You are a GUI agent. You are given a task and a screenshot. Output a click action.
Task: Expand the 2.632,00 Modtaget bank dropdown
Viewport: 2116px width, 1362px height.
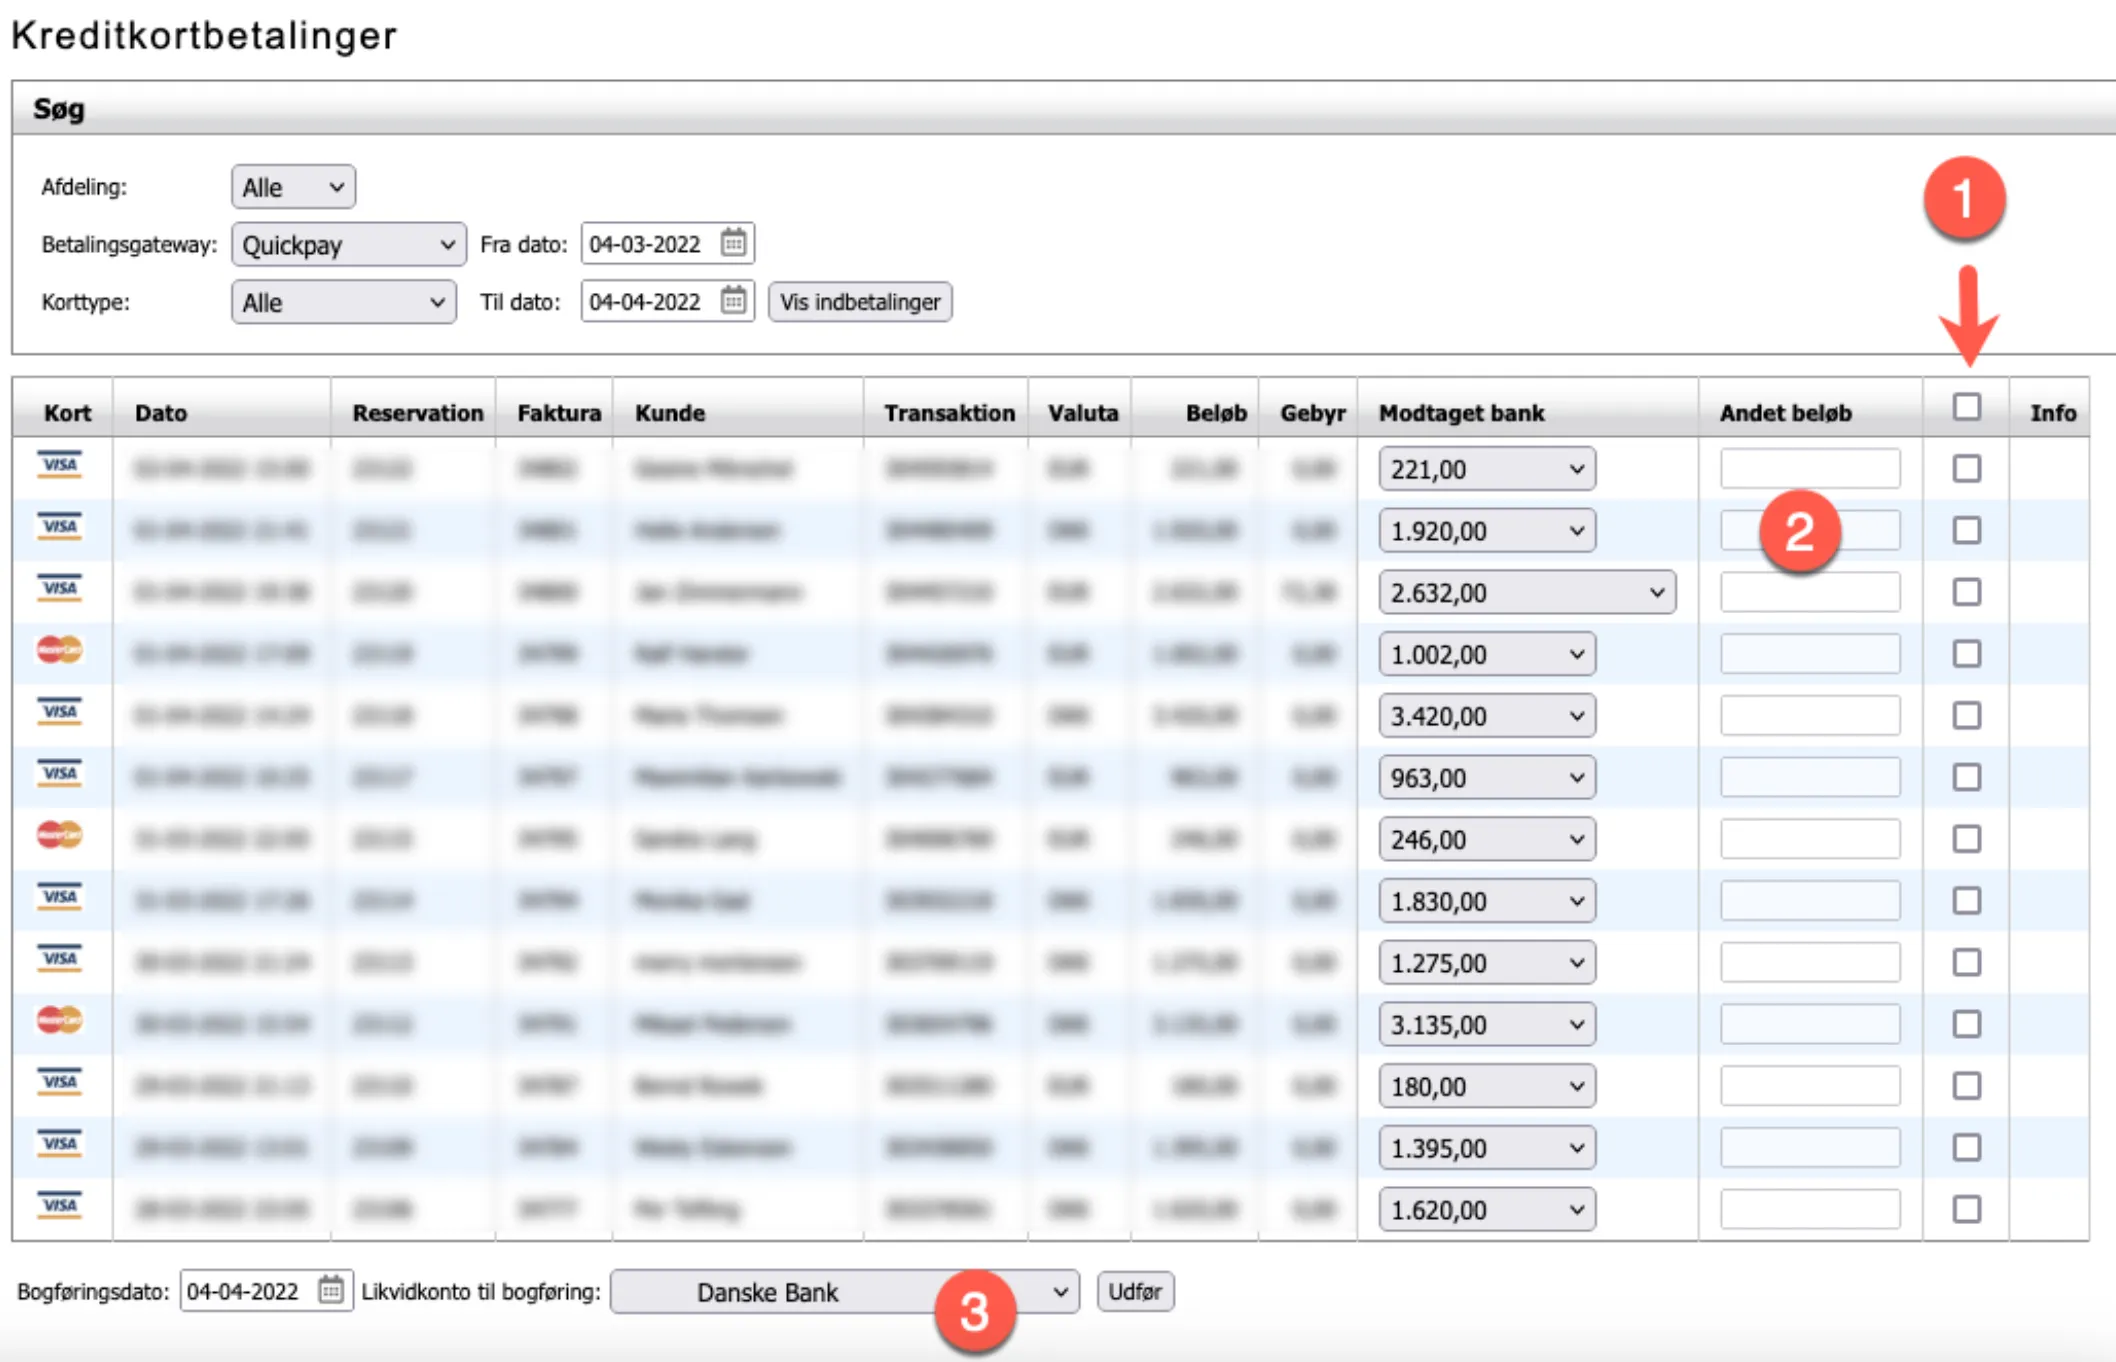[x=1526, y=593]
